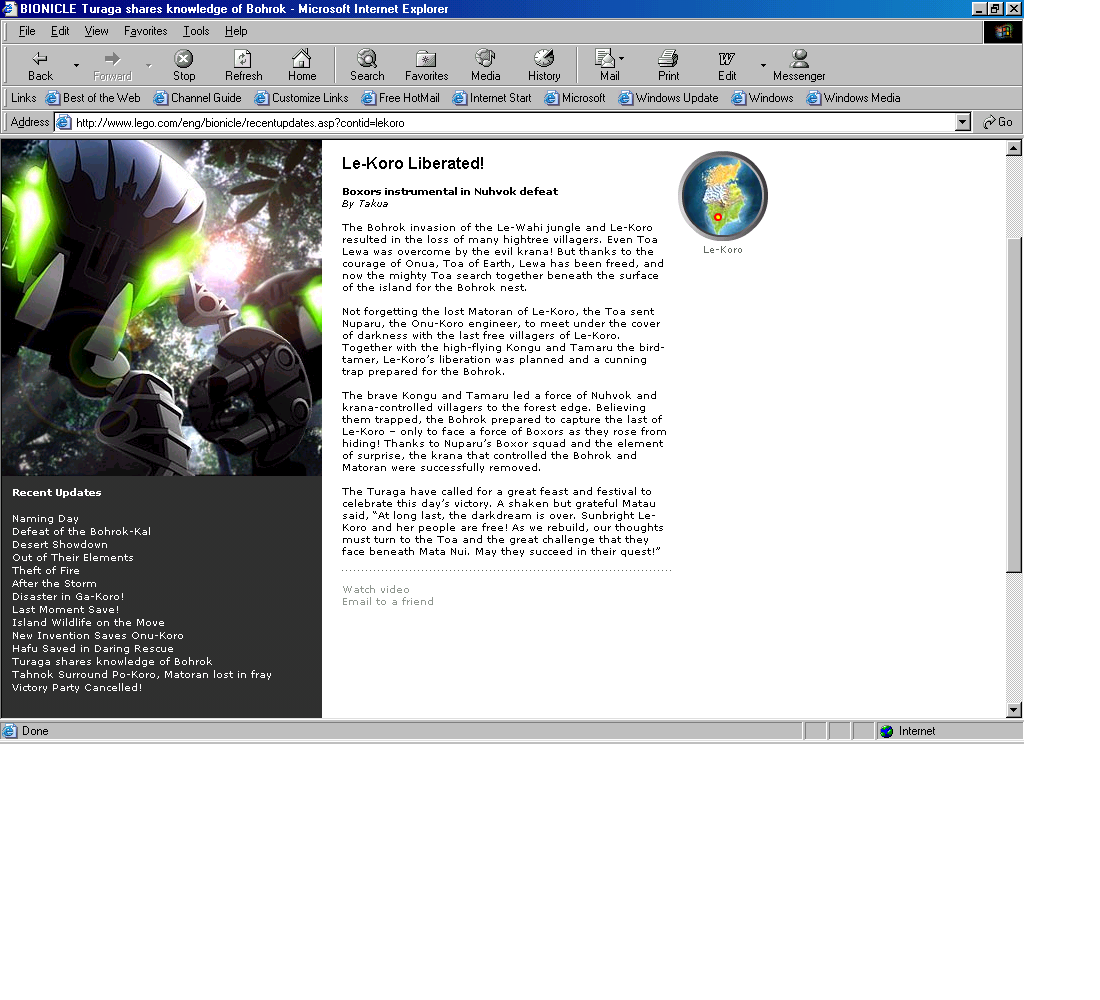The height and width of the screenshot is (1000, 1100).
Task: Click the Watch video link
Action: (x=375, y=589)
